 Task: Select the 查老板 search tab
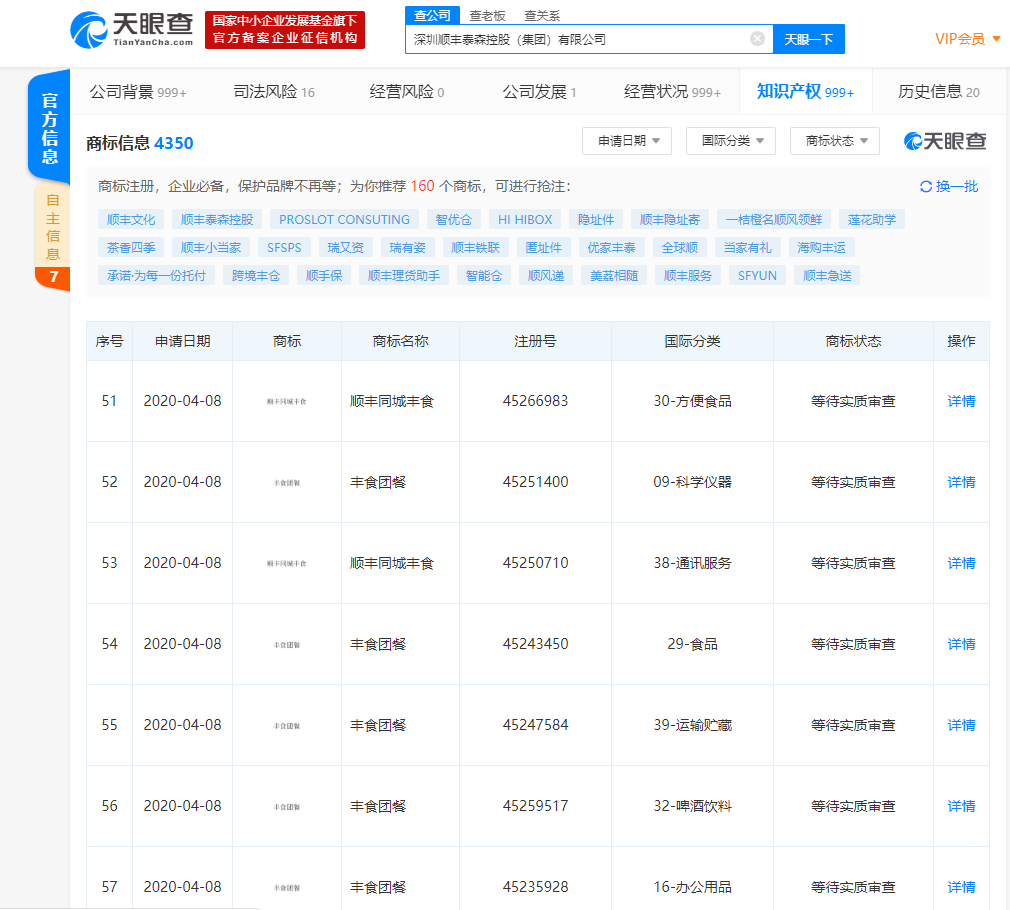coord(487,16)
